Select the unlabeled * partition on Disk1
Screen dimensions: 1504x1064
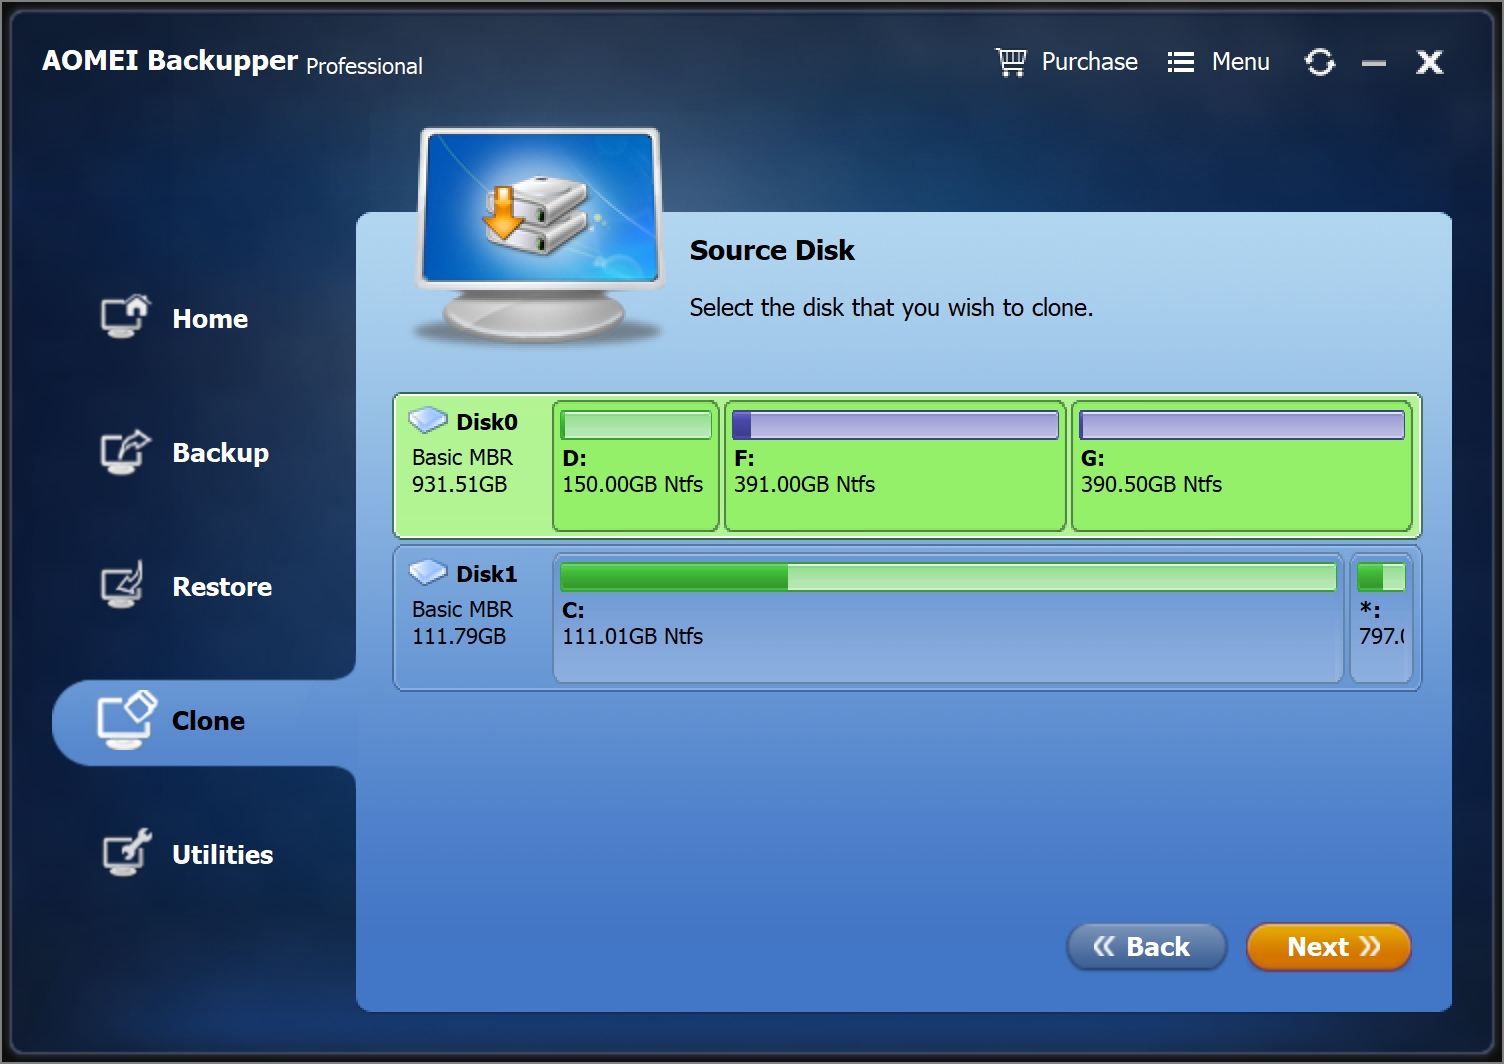1381,618
